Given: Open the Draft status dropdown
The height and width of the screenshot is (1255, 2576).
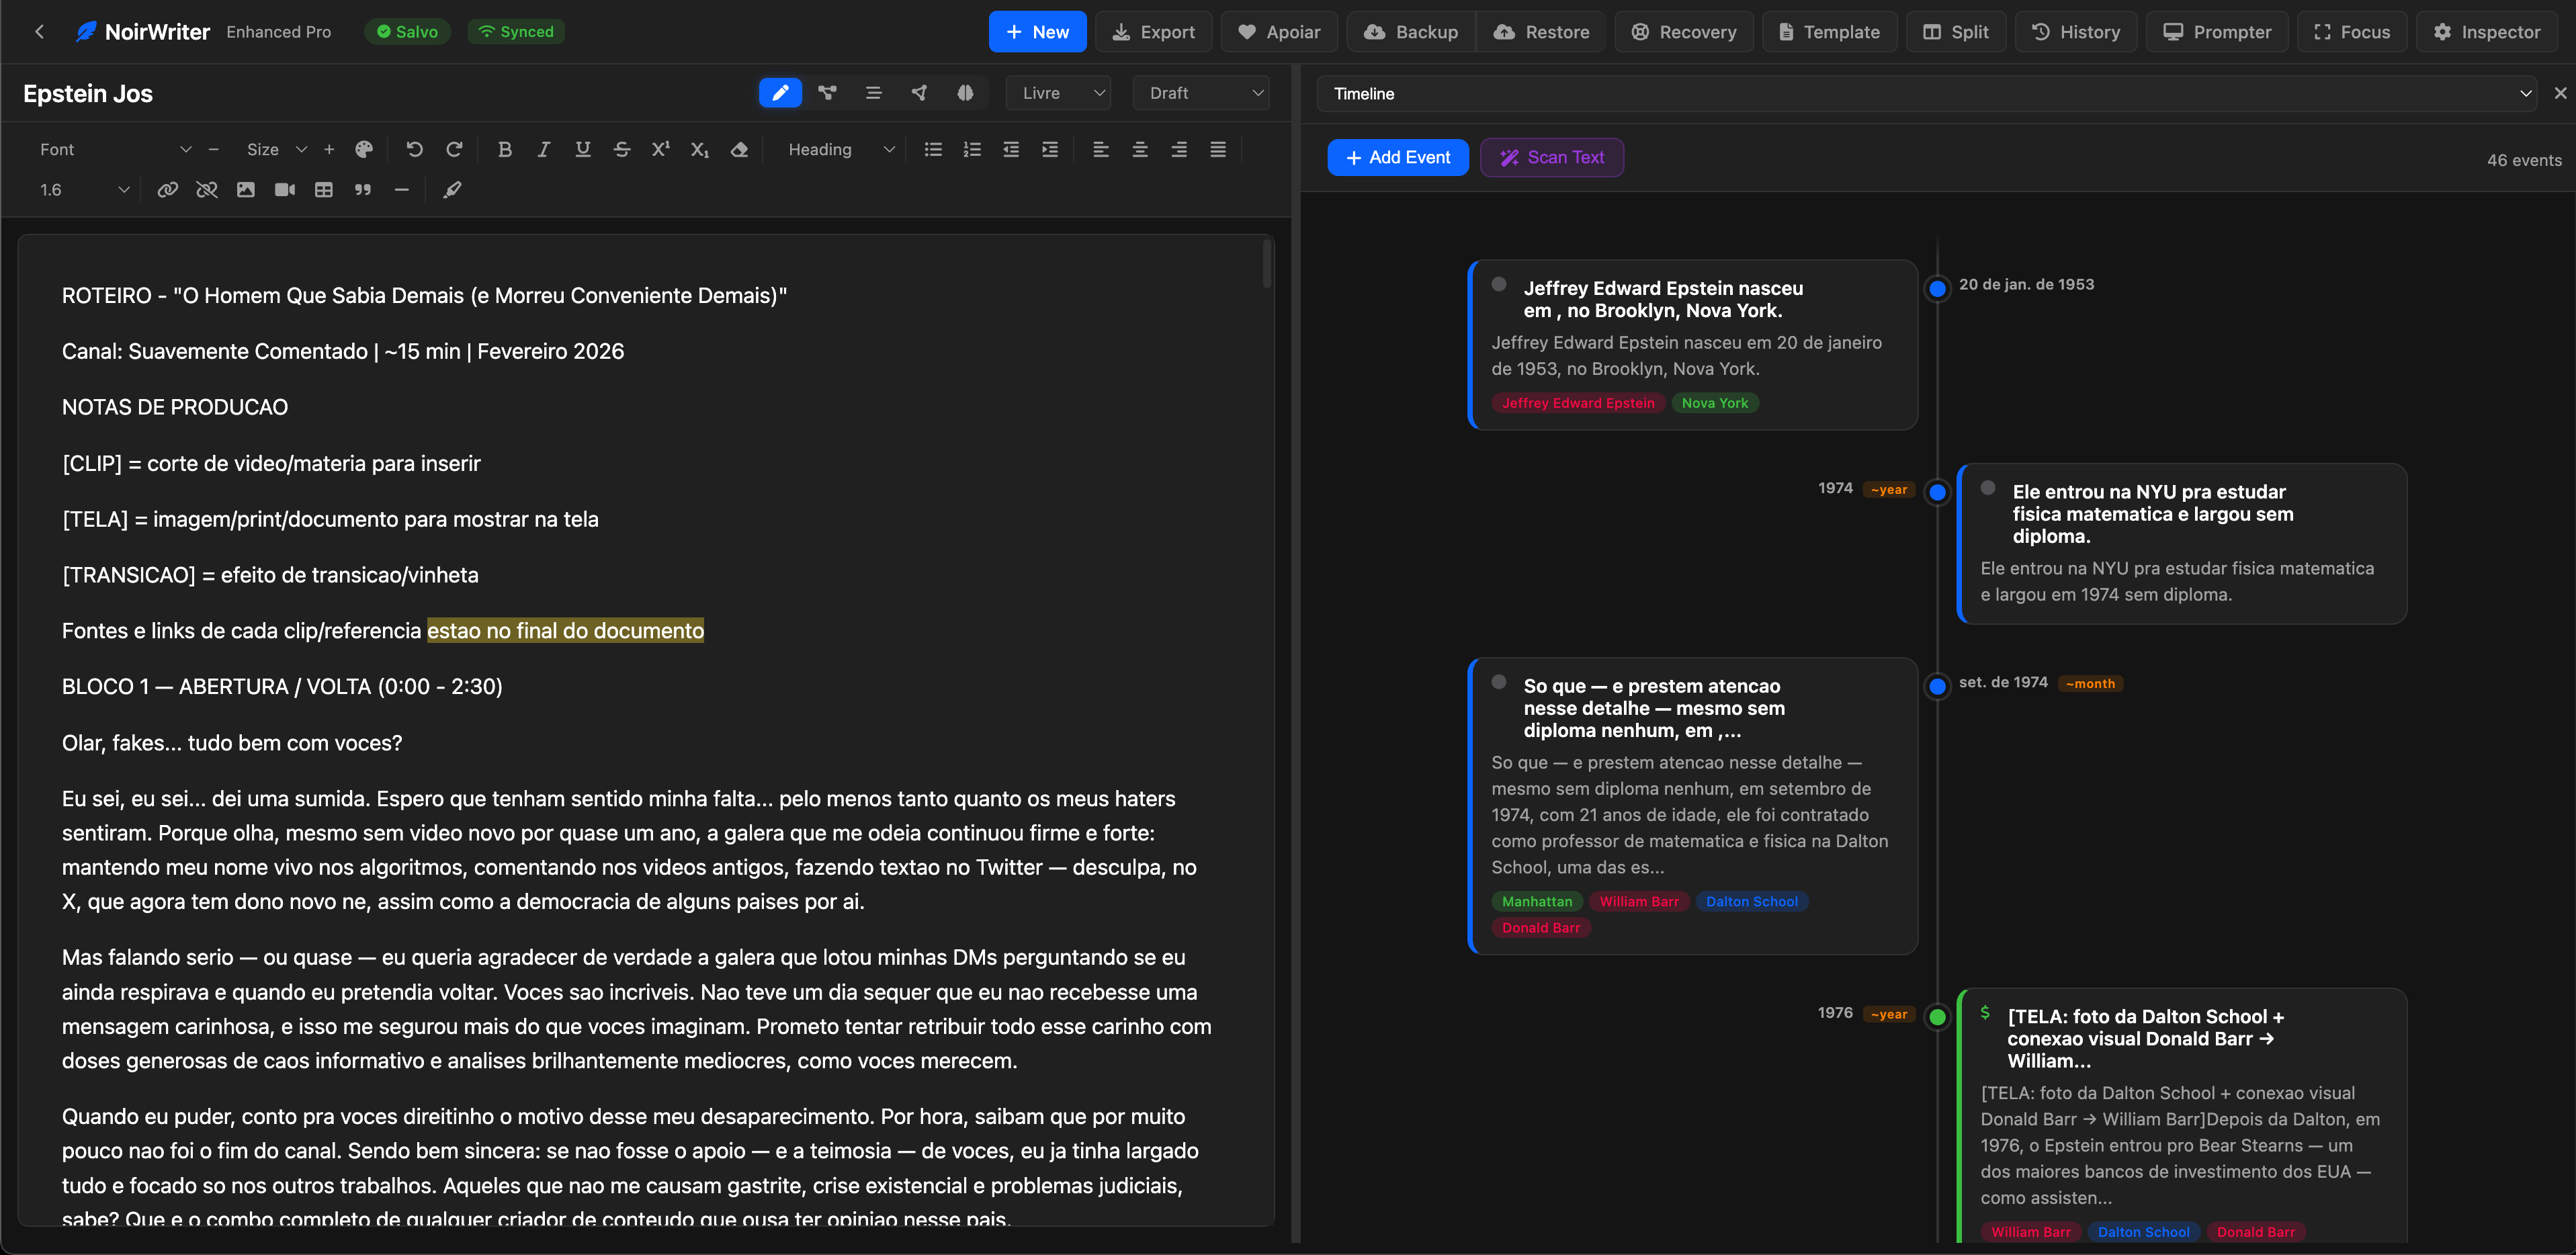Looking at the screenshot, I should 1203,93.
